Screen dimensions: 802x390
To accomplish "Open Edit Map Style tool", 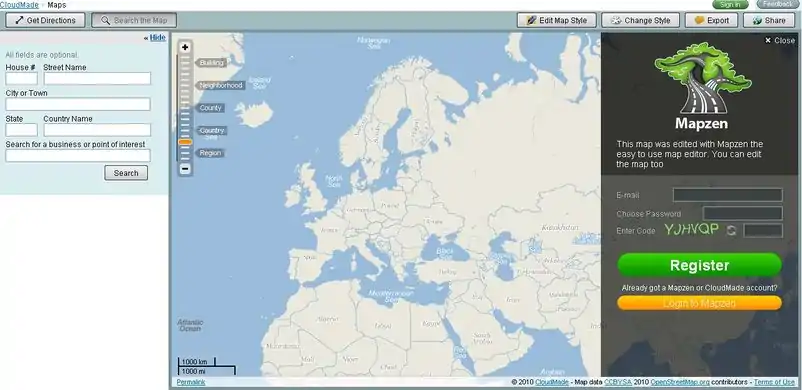I will click(556, 20).
